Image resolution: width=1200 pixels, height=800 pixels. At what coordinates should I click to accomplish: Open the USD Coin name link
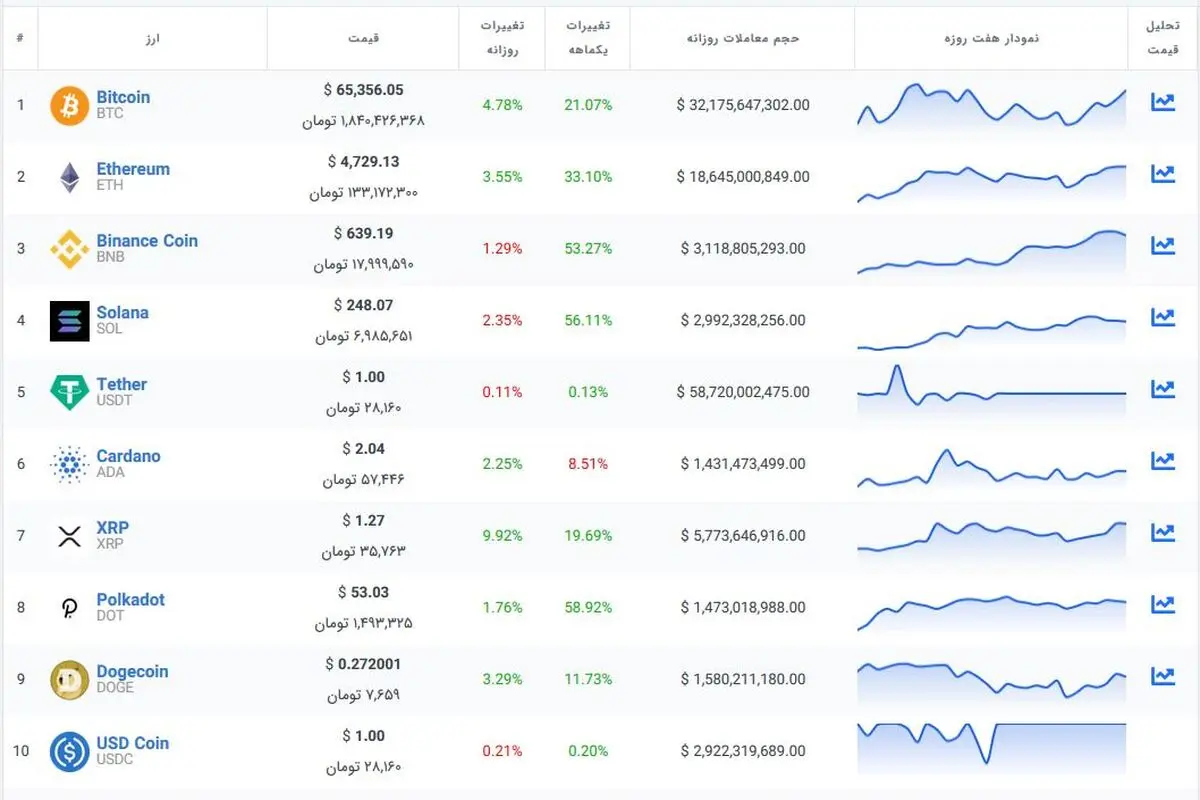click(133, 744)
